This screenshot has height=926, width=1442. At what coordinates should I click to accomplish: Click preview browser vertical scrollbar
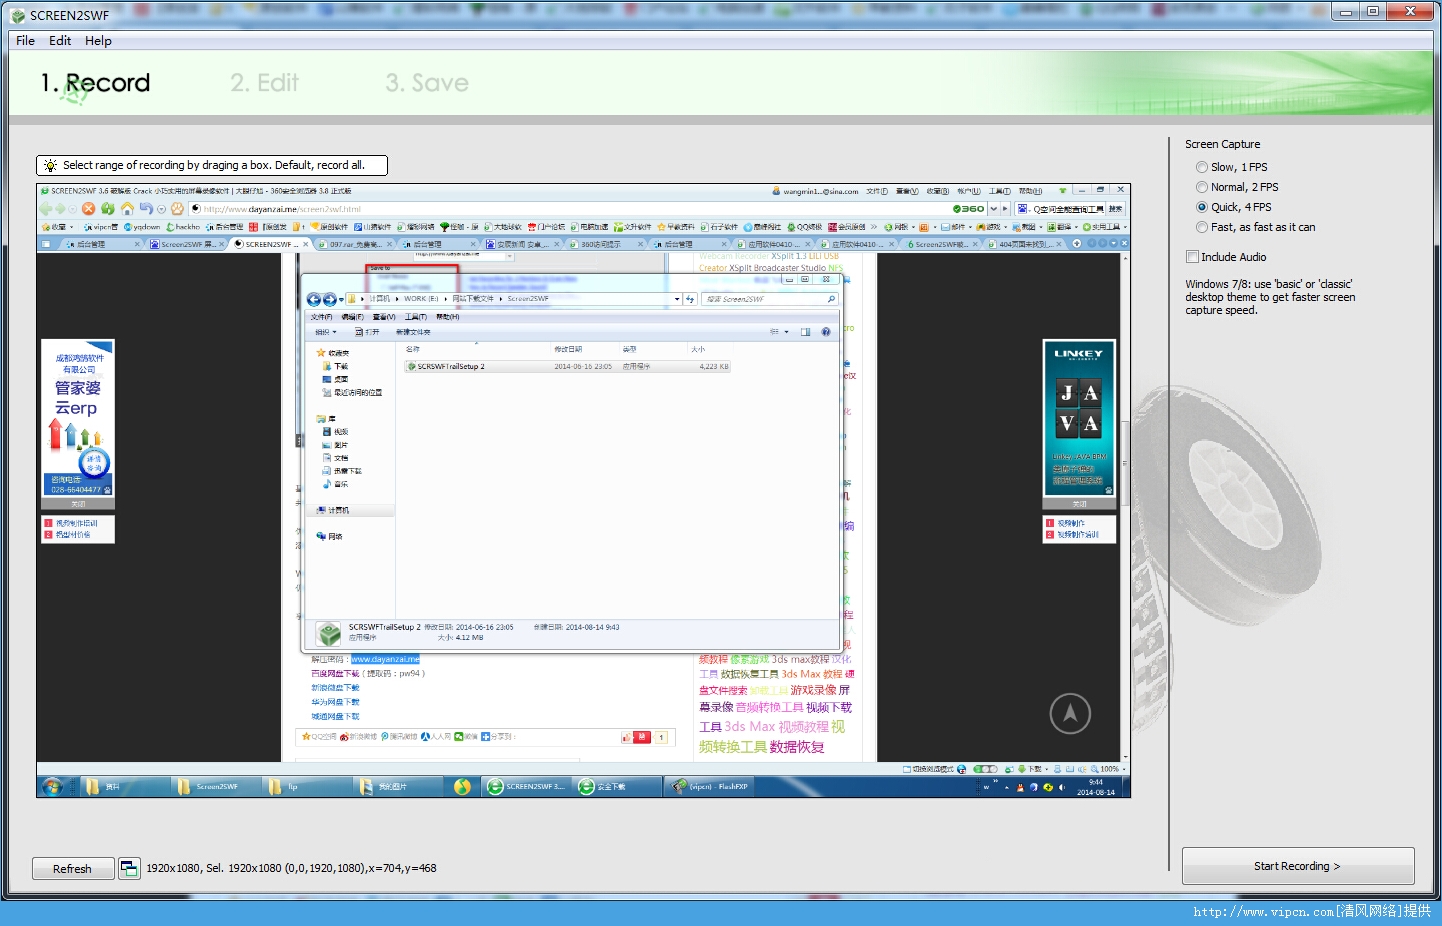point(1125,507)
